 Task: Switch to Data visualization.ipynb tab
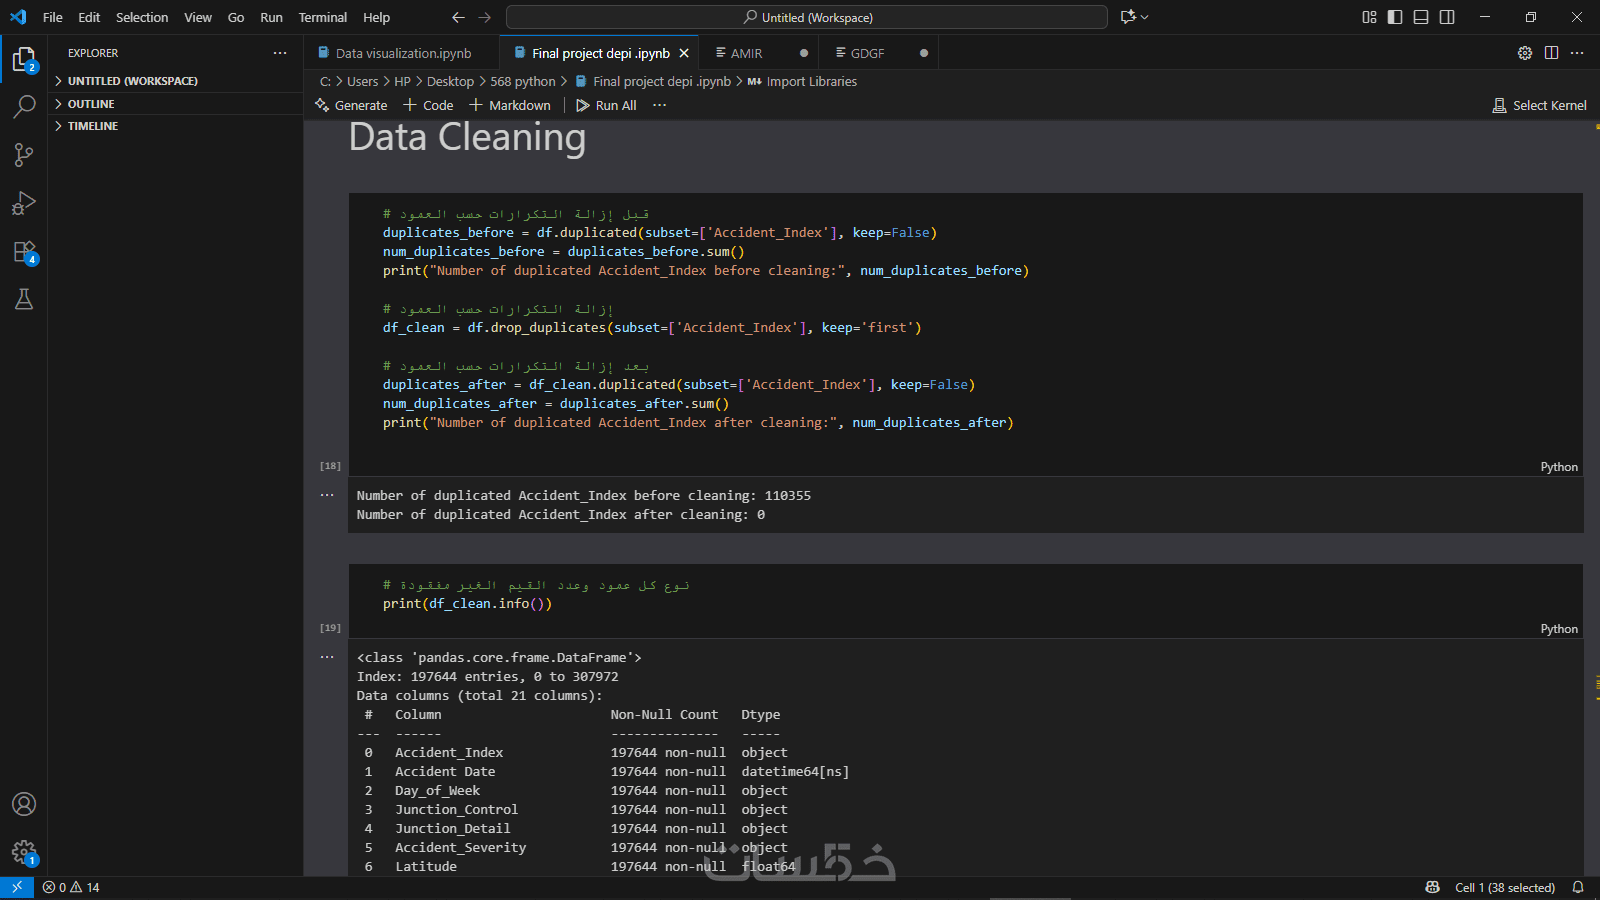point(402,53)
